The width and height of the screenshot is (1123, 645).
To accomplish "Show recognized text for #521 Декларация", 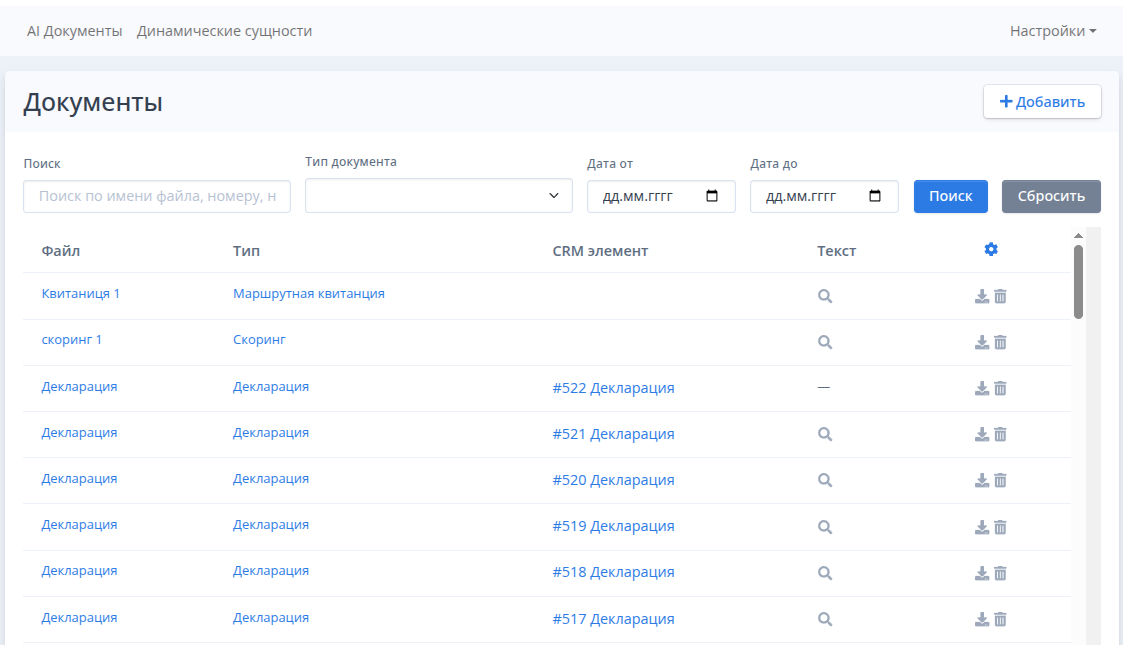I will 825,434.
